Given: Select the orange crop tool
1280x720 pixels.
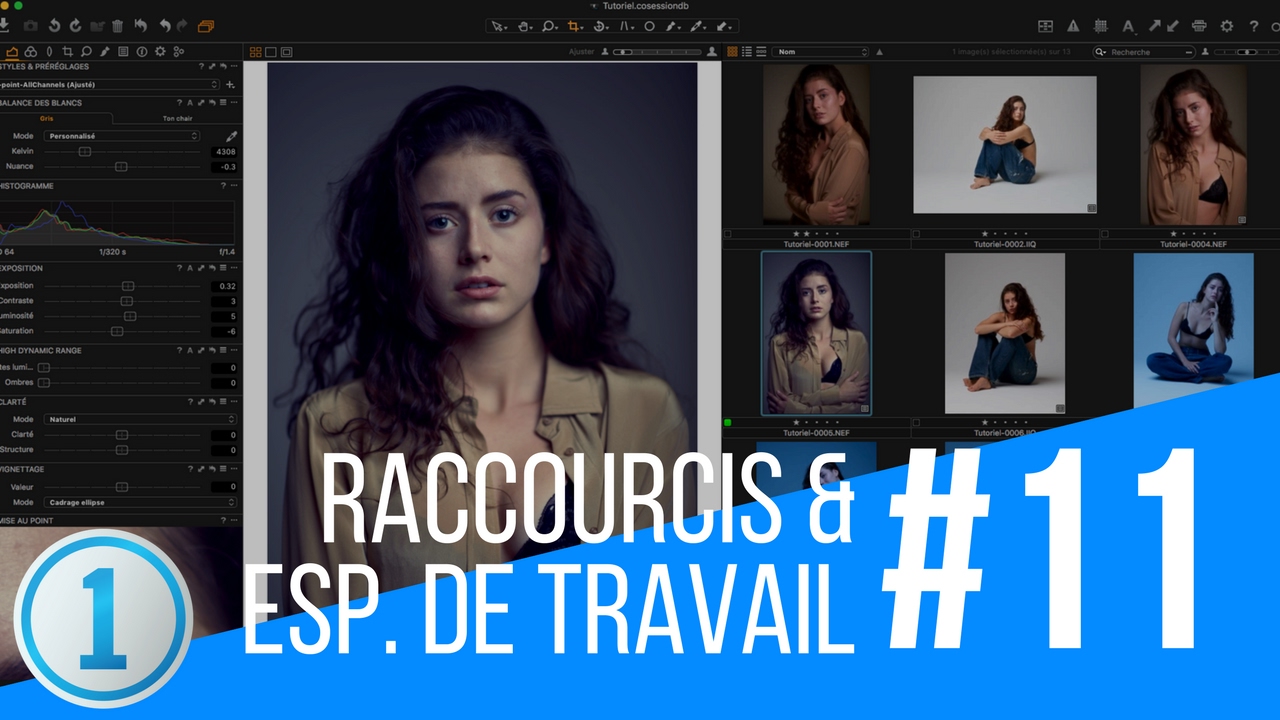Looking at the screenshot, I should click(575, 26).
